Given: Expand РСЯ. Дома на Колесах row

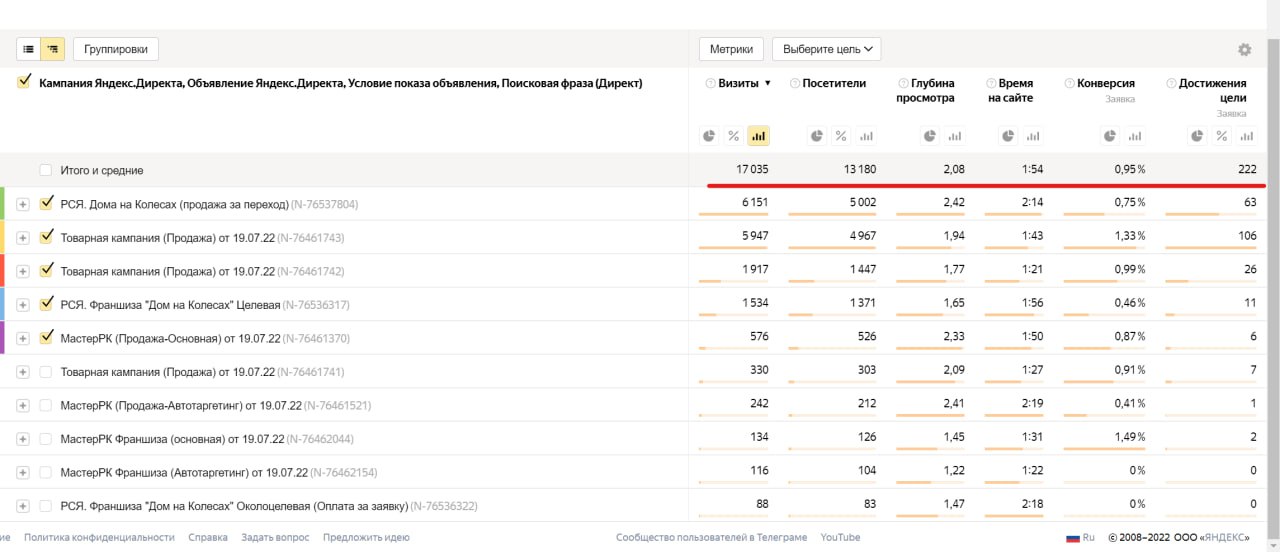Looking at the screenshot, I should tap(23, 205).
